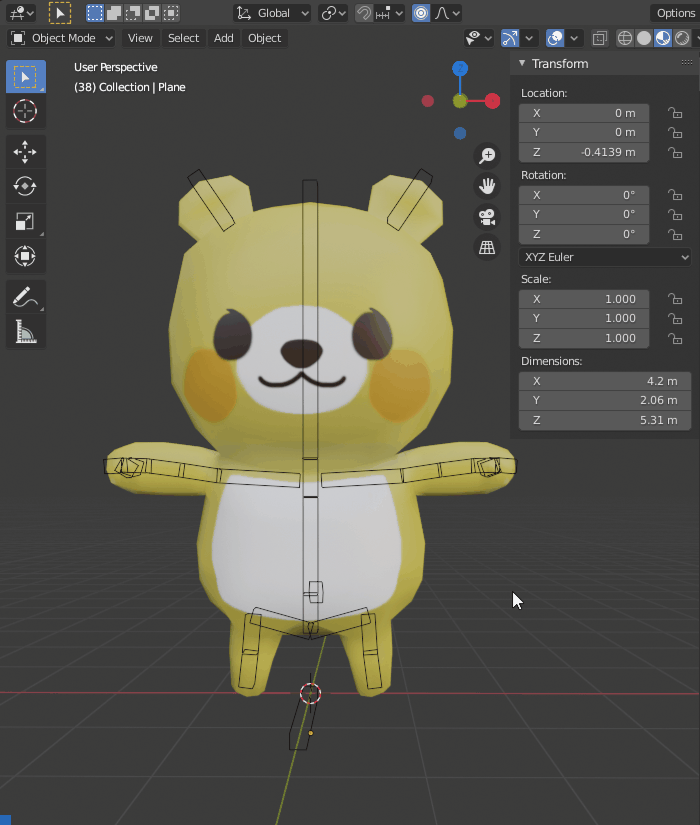Viewport: 700px width, 825px height.
Task: Open the Global transform orientation dropdown
Action: (272, 13)
